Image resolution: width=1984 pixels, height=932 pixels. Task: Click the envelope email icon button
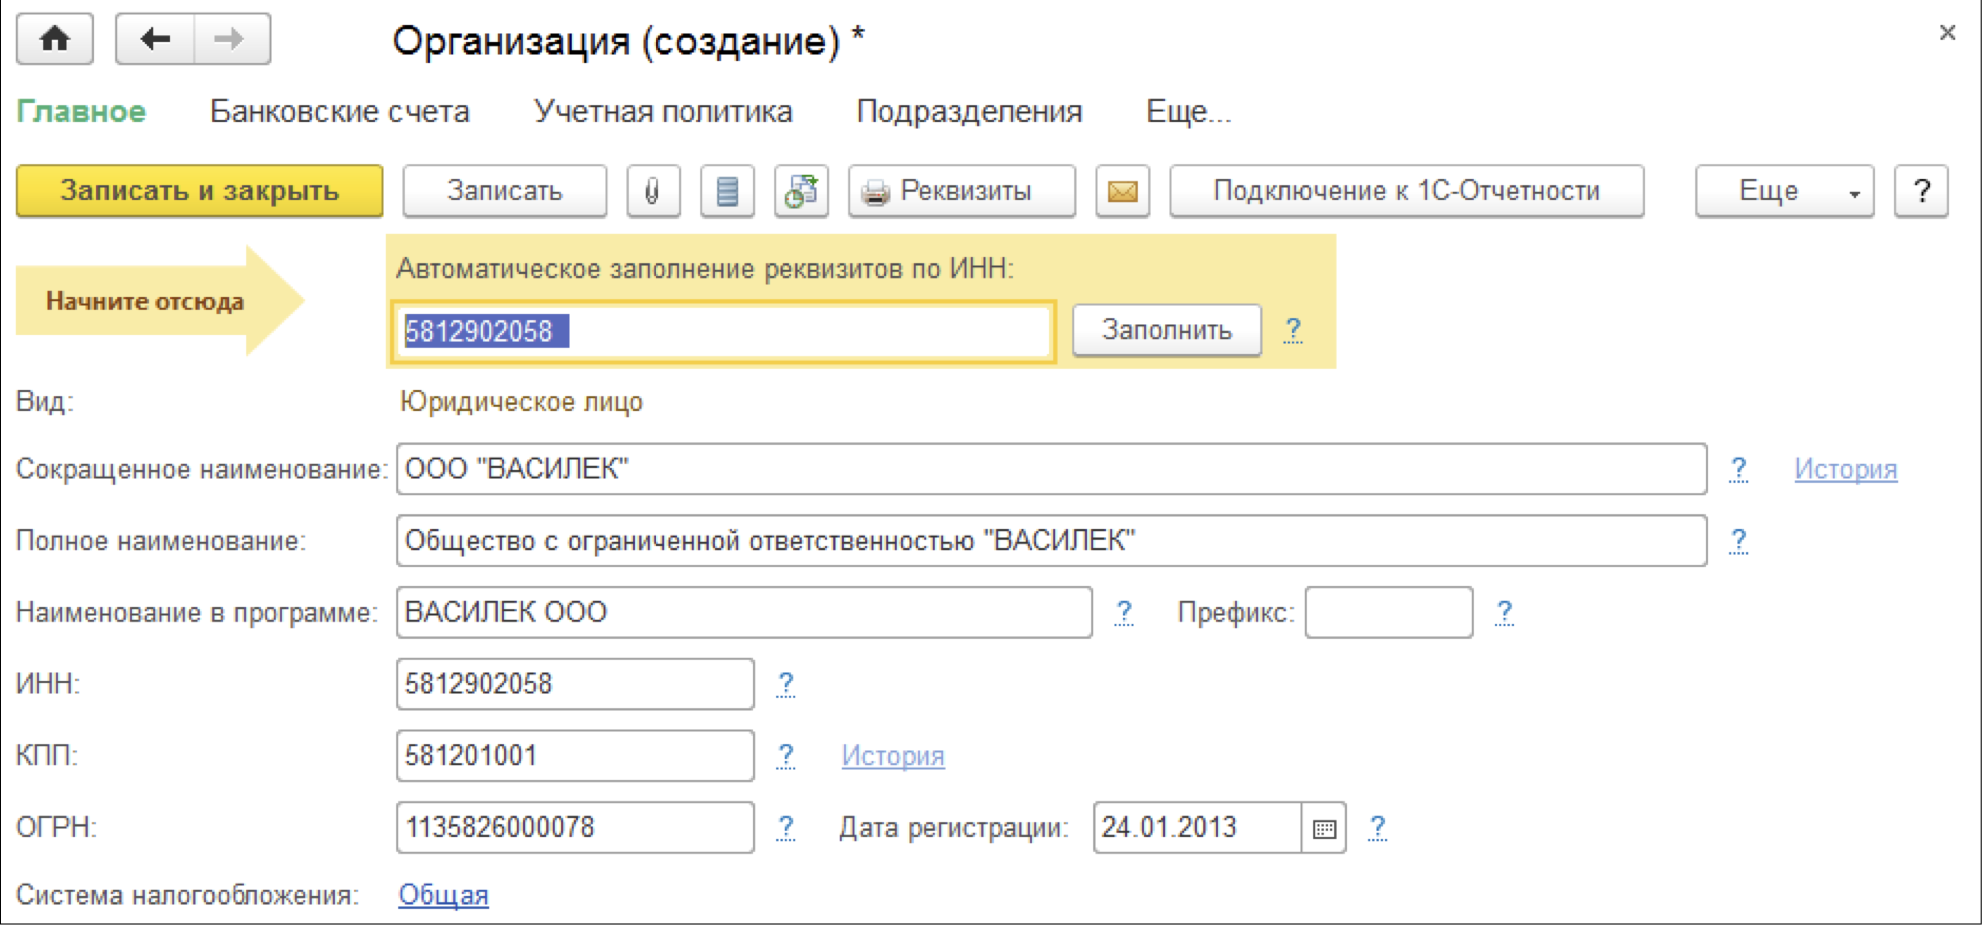coord(1122,191)
